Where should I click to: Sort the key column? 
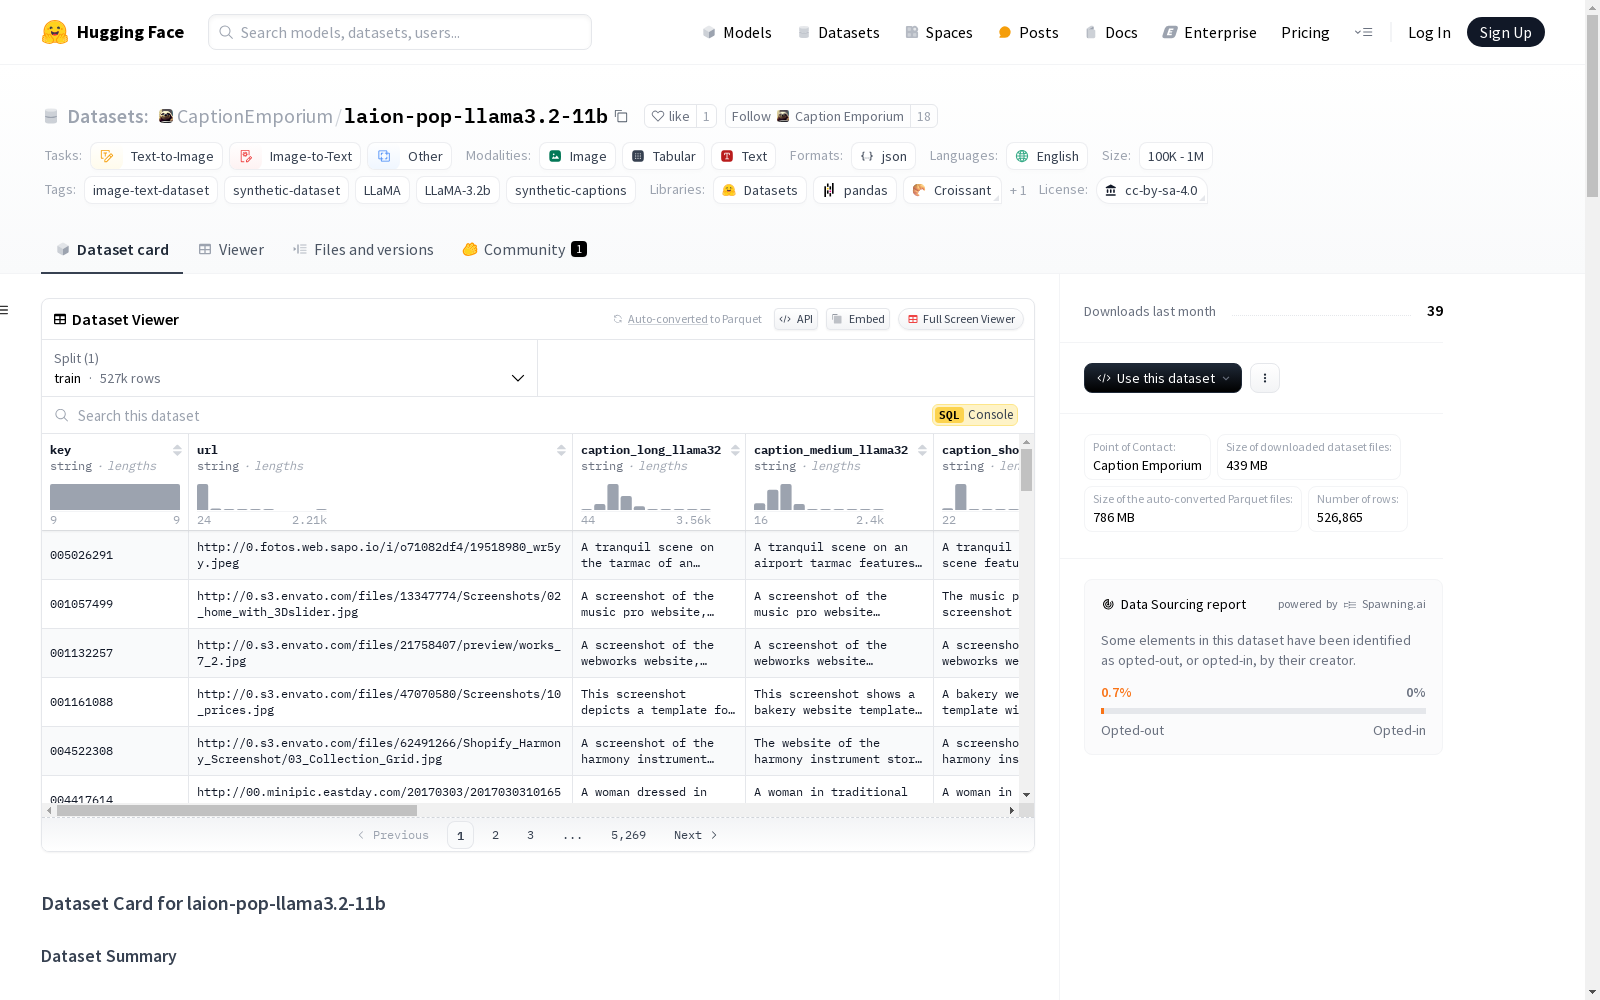click(177, 450)
